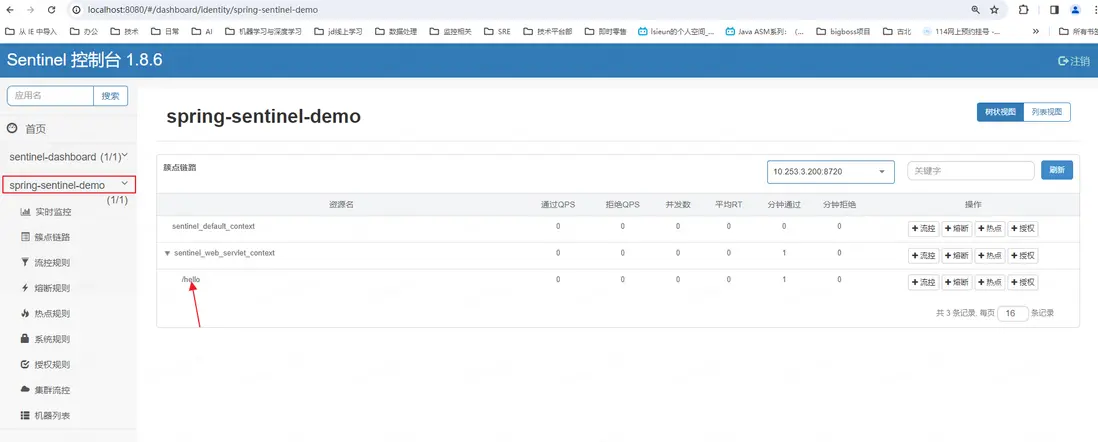Switch to 树状视图 tree view
Image resolution: width=1098 pixels, height=442 pixels.
1000,112
